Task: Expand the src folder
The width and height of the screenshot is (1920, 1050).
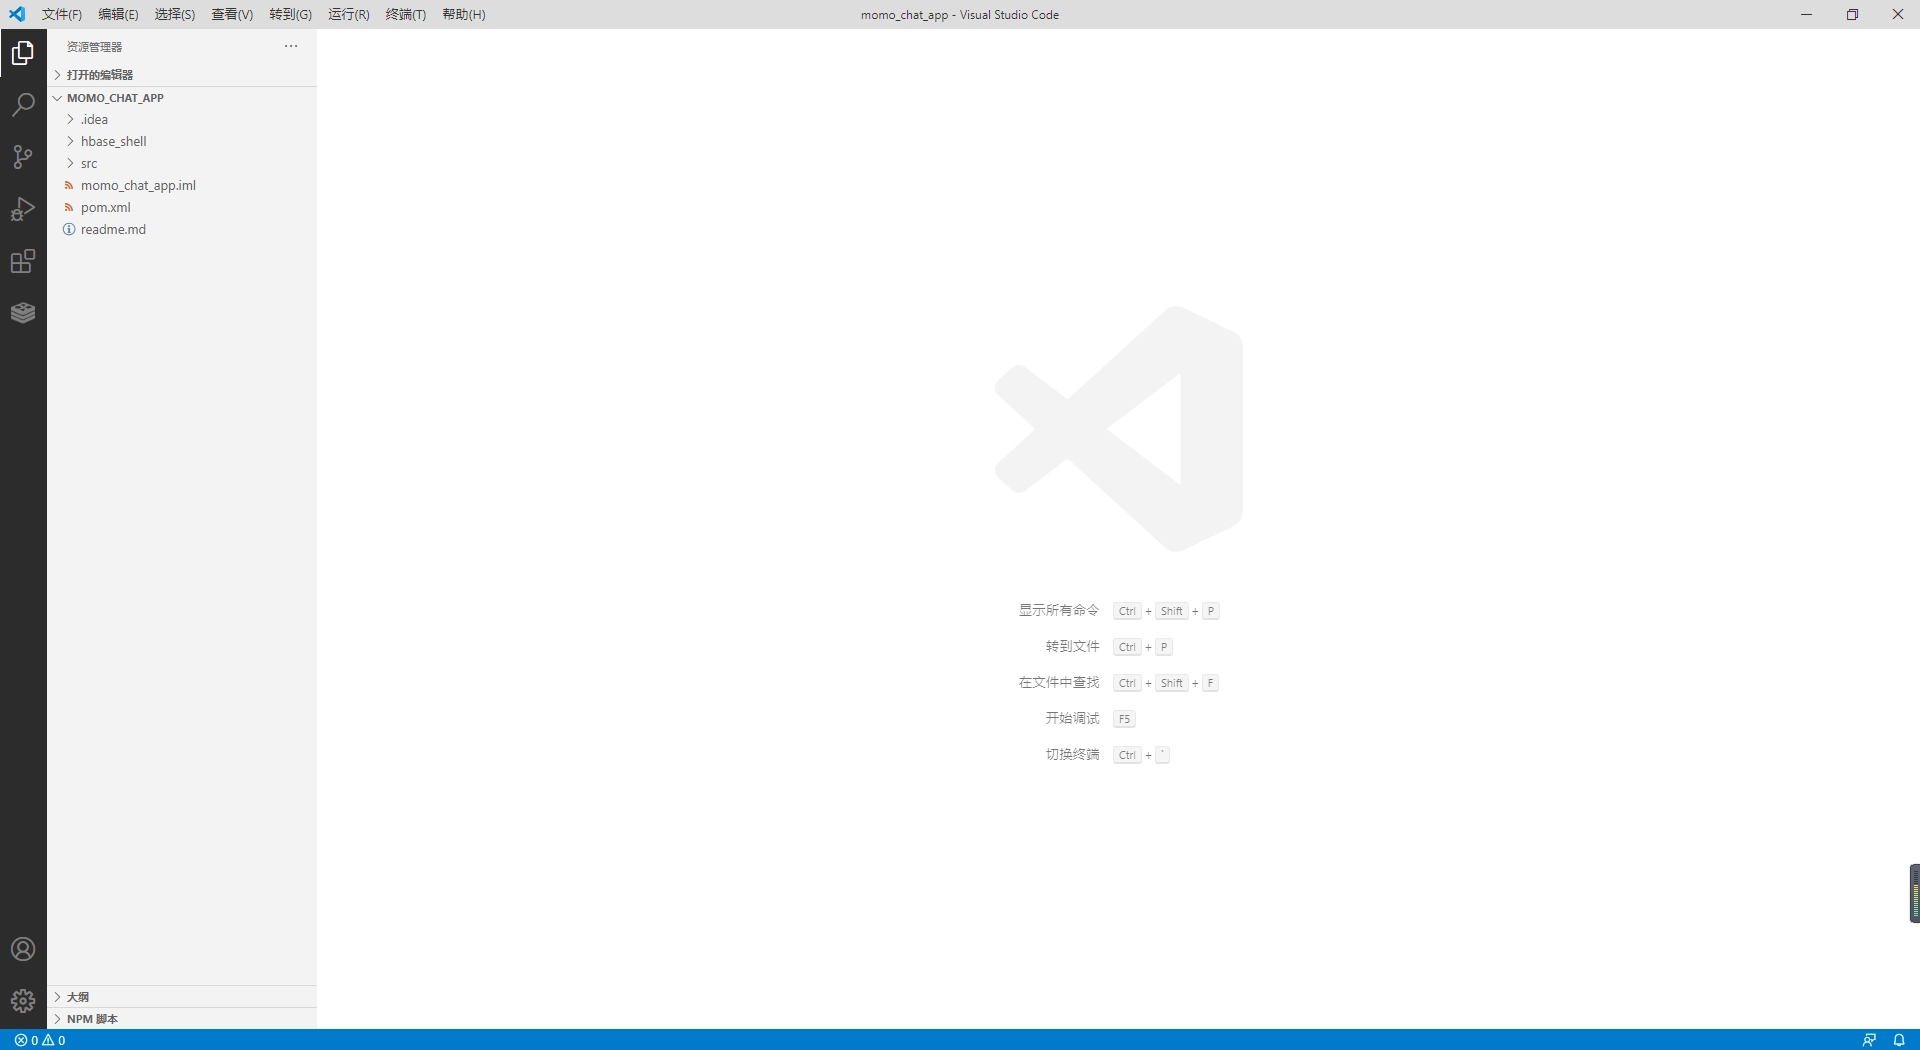Action: pos(182,164)
